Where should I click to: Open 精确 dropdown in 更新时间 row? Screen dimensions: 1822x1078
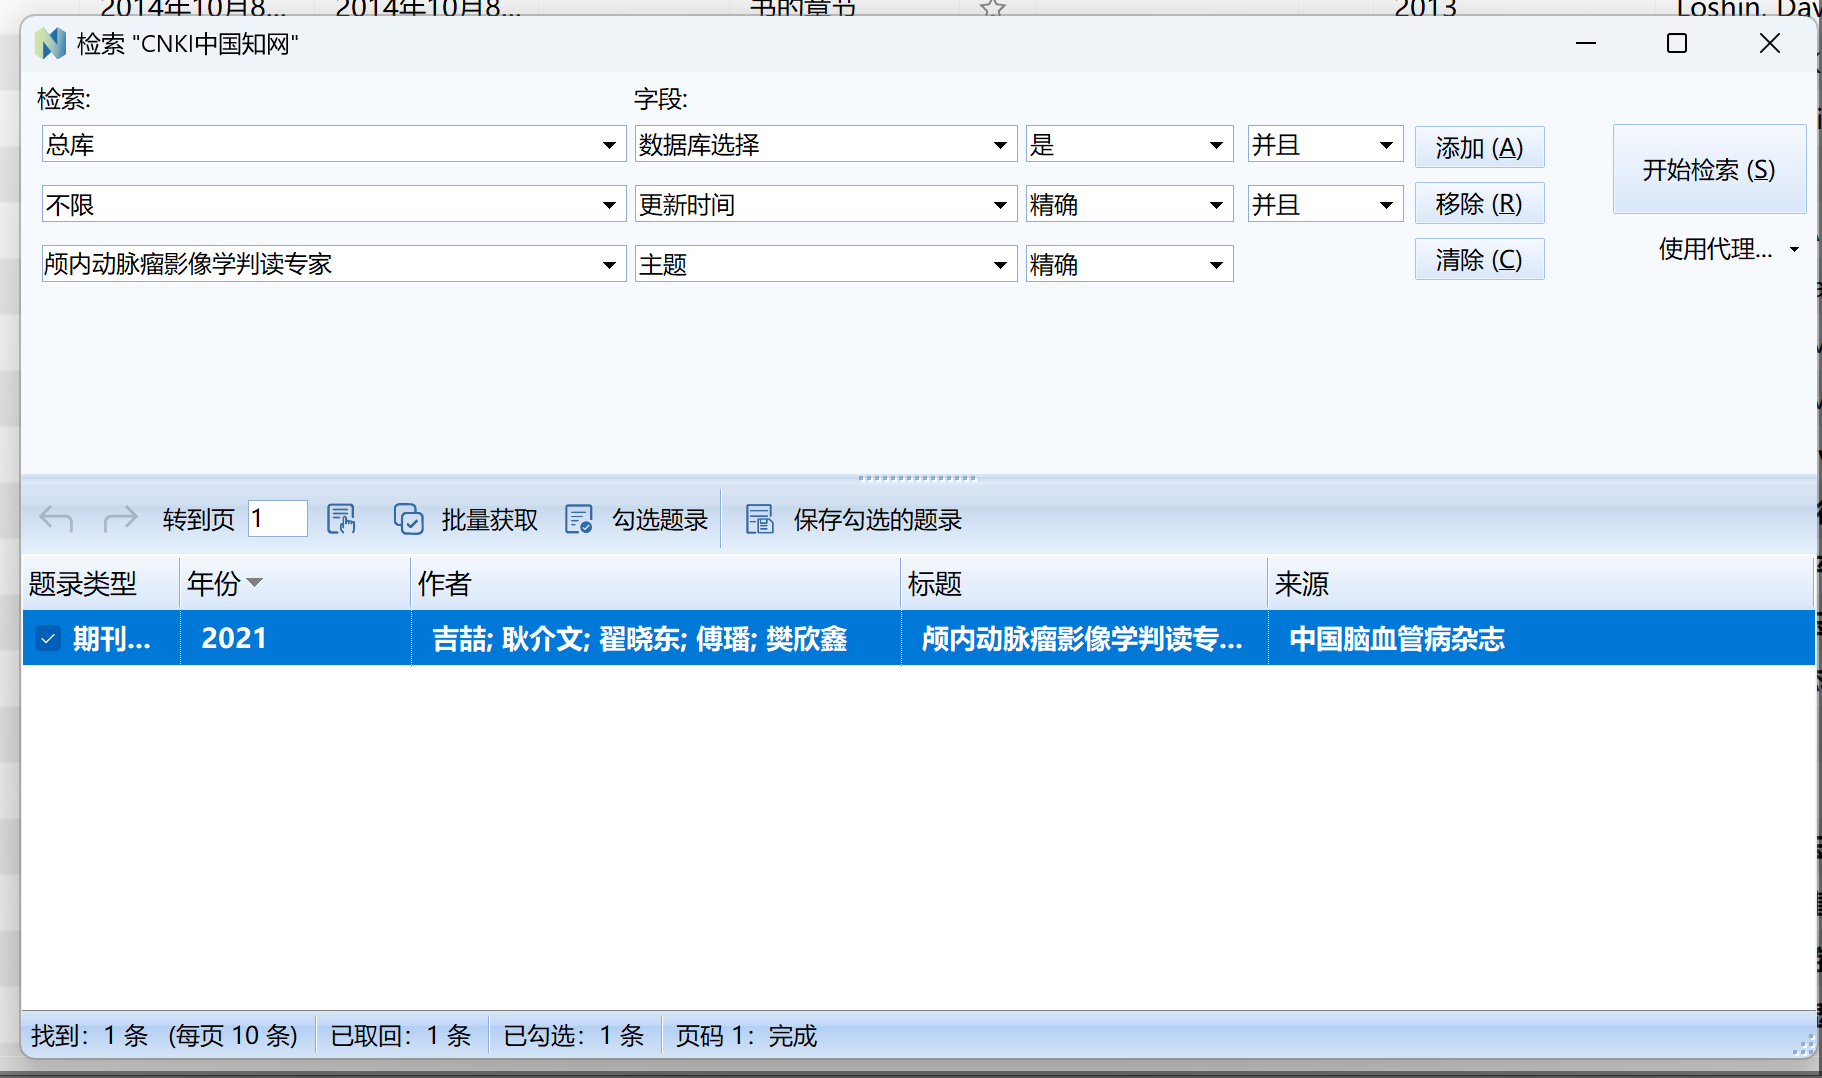[x=1216, y=205]
